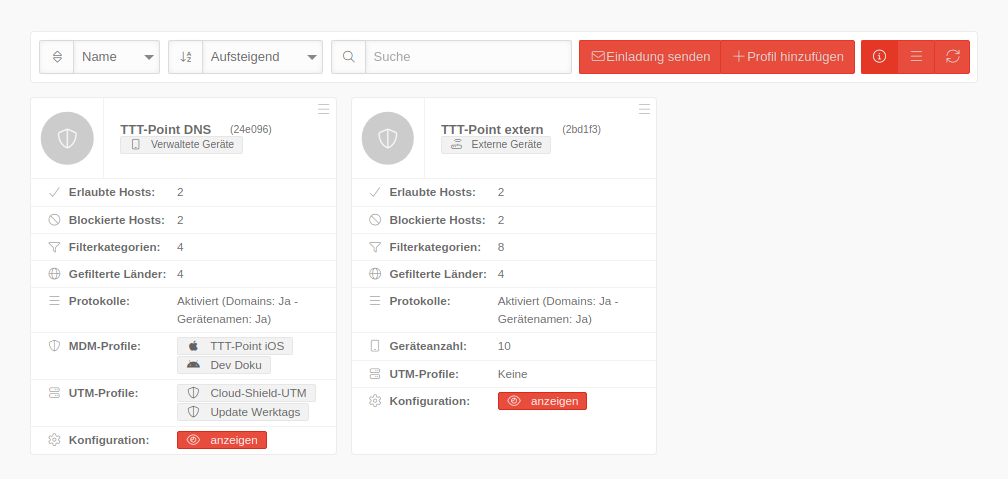The image size is (1008, 479).
Task: Show configuration of TTT-Point DNS profile
Action: (x=222, y=440)
